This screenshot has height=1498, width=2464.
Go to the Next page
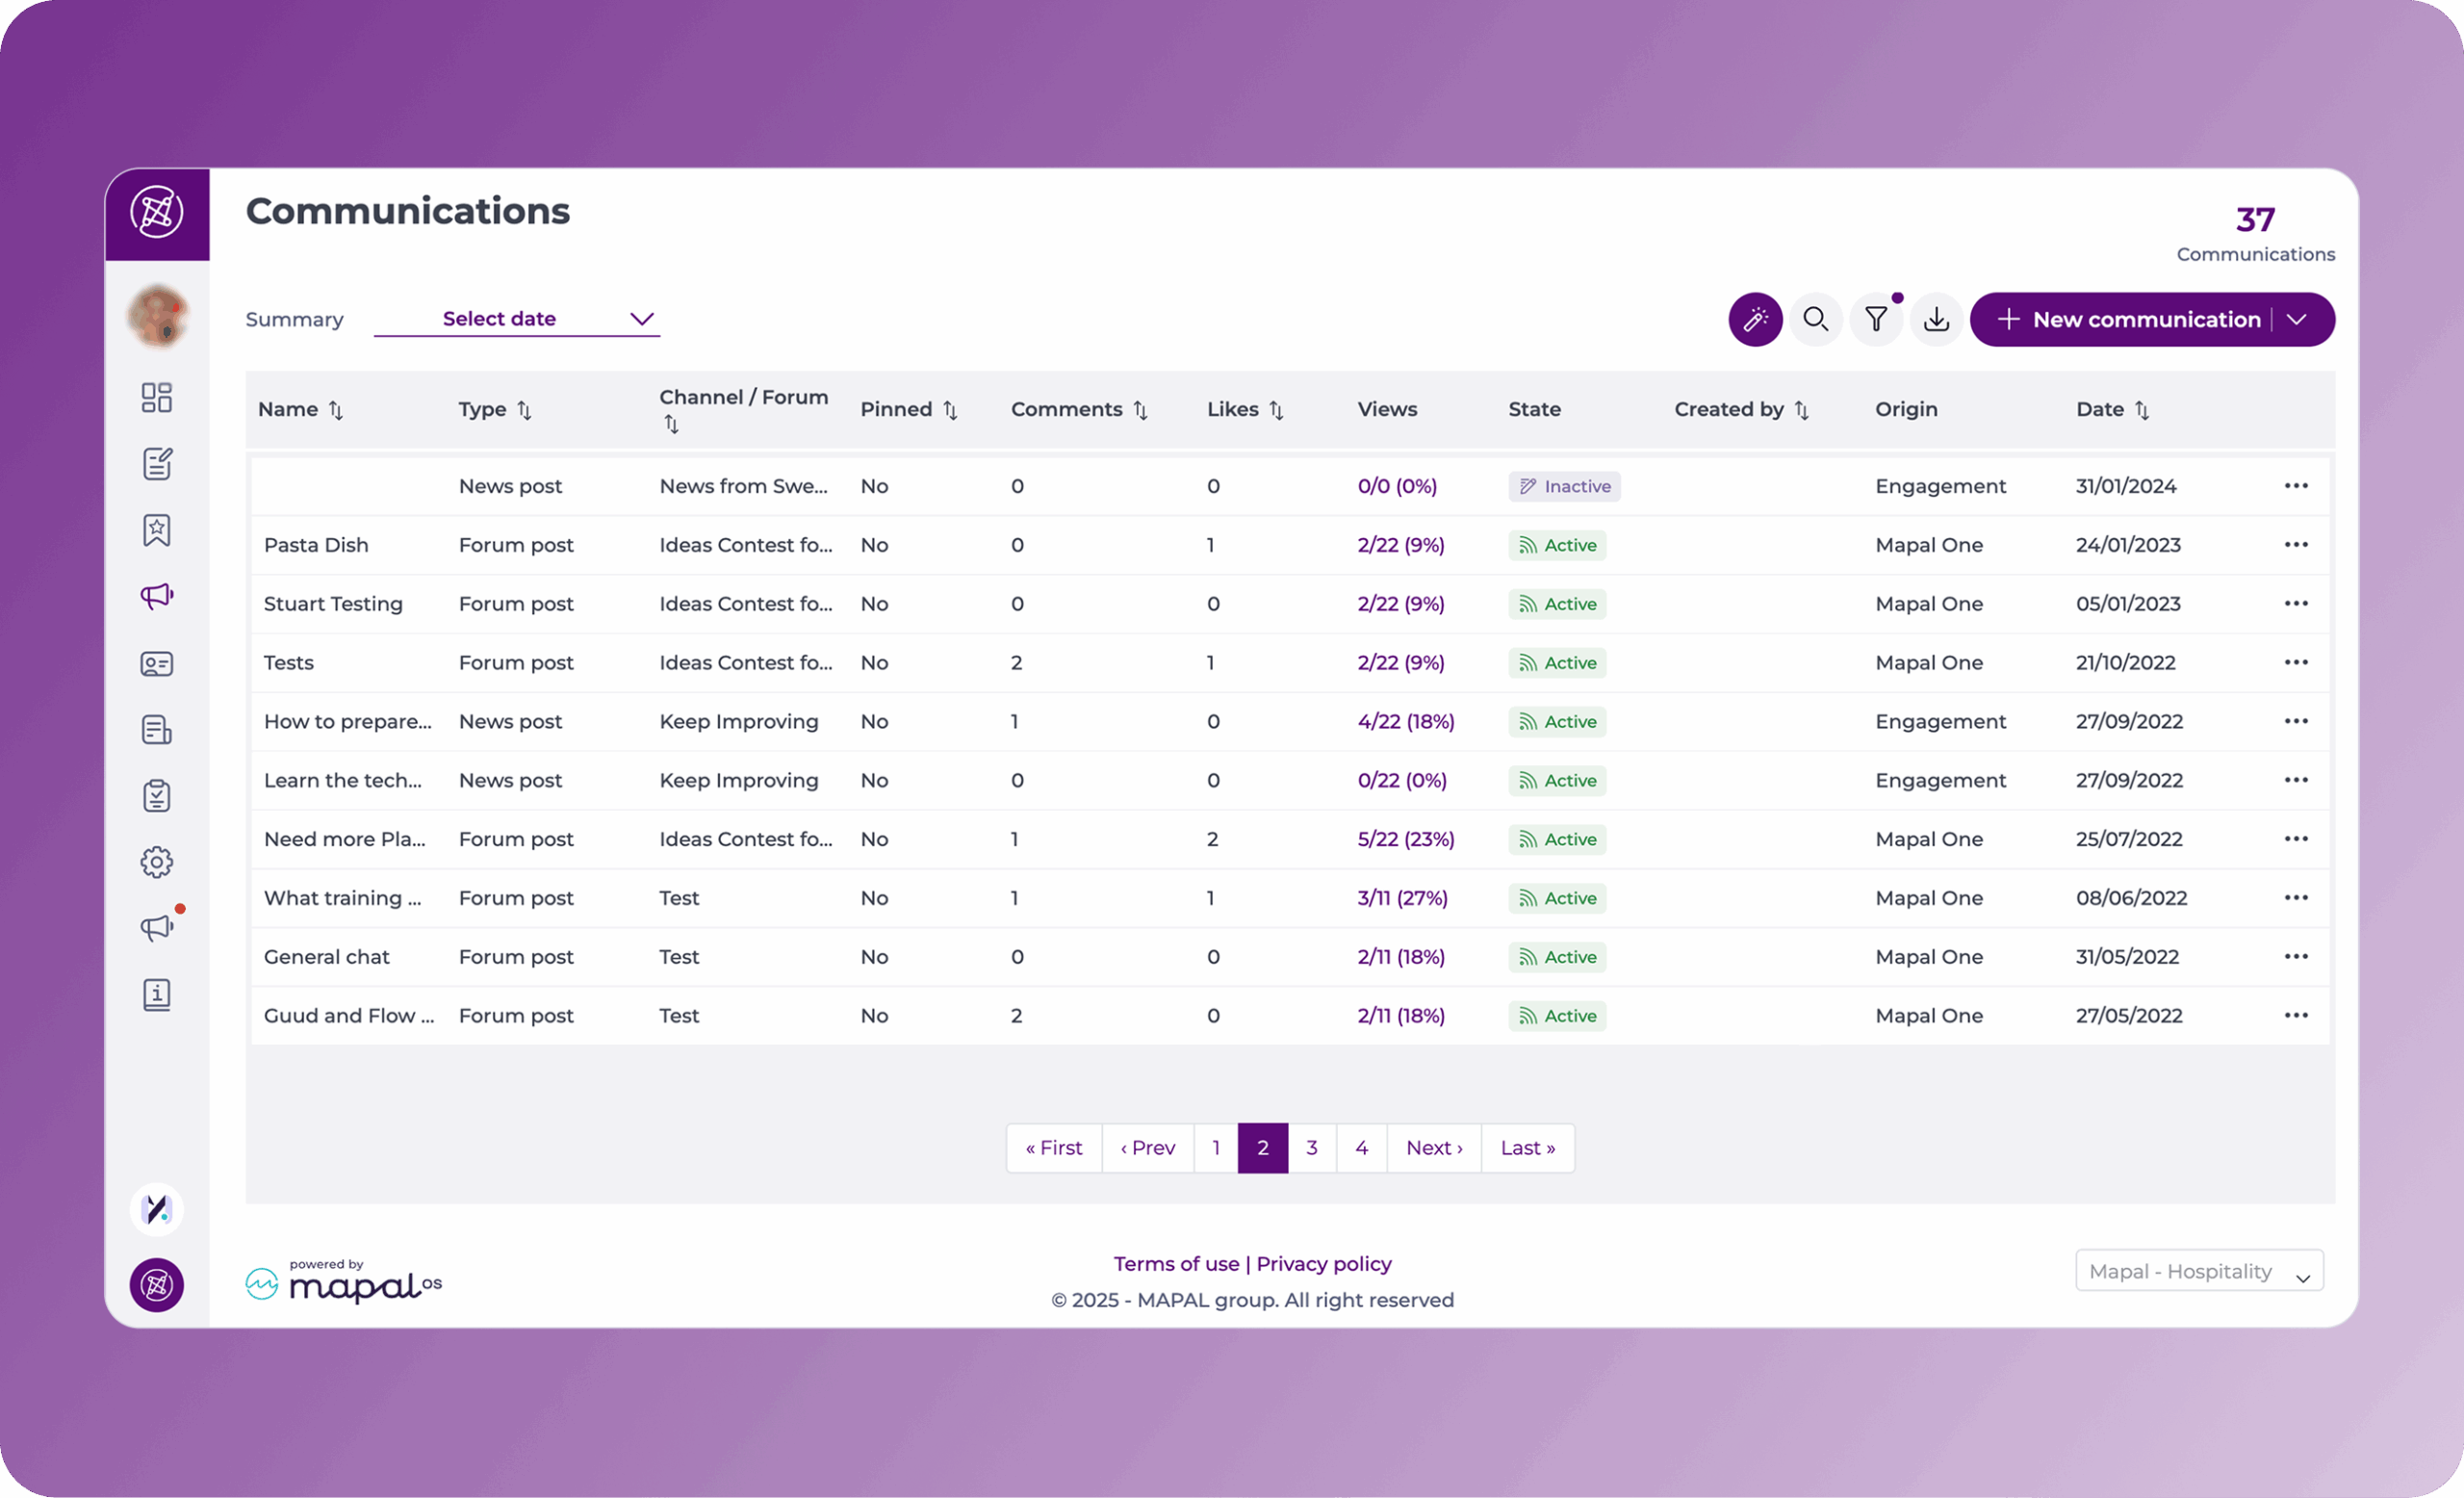tap(1434, 1147)
